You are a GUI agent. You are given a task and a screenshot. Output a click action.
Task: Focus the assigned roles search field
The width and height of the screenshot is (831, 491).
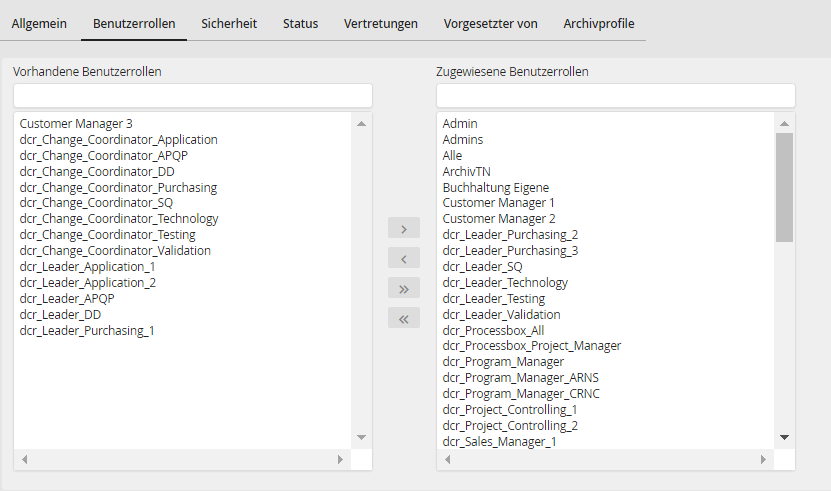(x=615, y=96)
